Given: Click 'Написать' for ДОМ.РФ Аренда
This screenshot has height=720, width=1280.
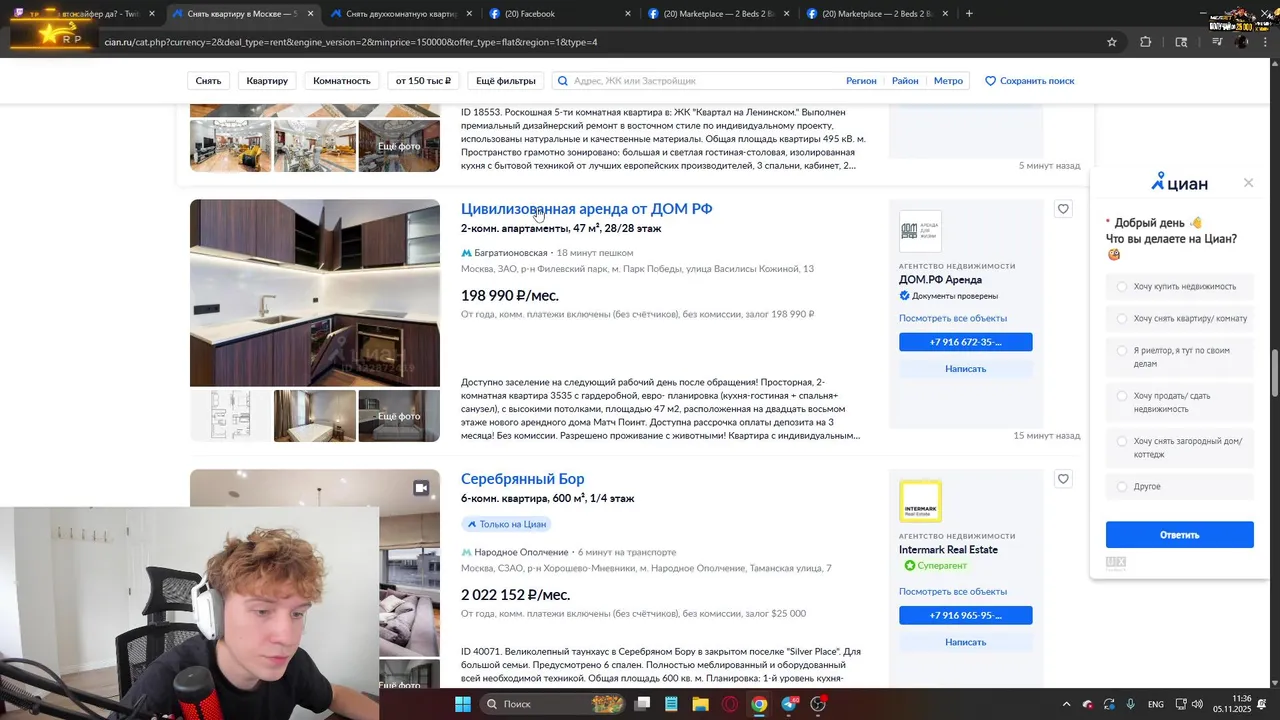Looking at the screenshot, I should tap(965, 369).
